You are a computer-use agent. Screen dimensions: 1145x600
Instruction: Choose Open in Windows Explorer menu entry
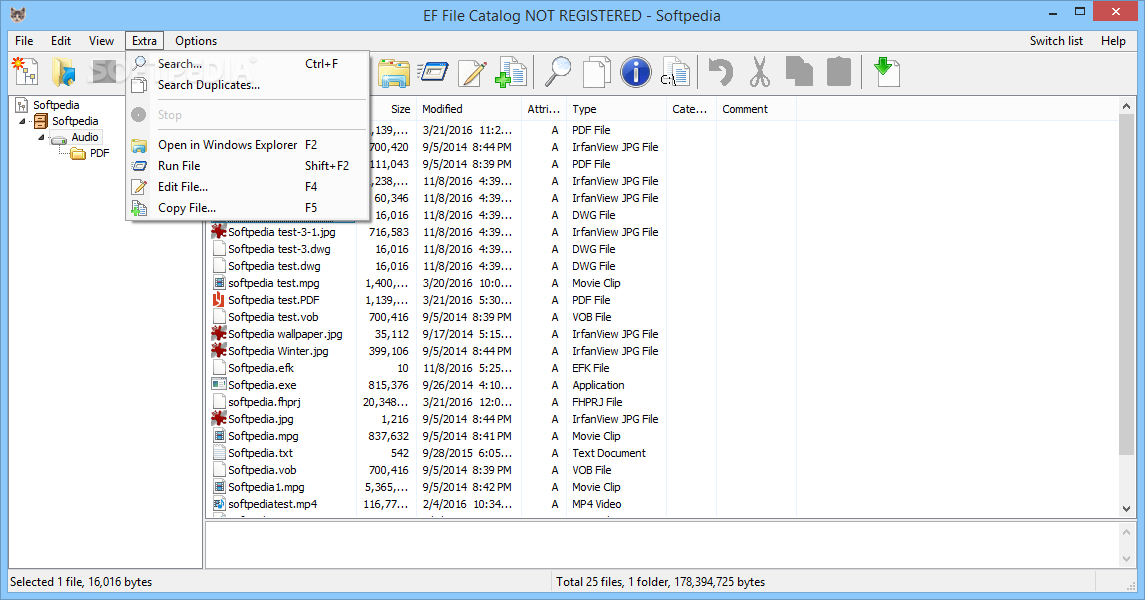pos(248,145)
